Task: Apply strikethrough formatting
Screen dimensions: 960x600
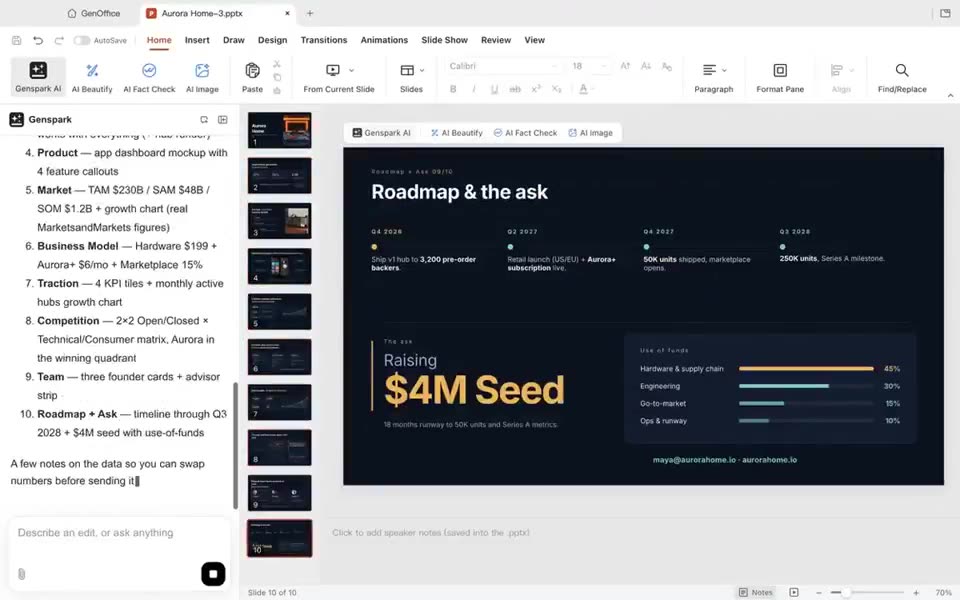Action: point(515,89)
